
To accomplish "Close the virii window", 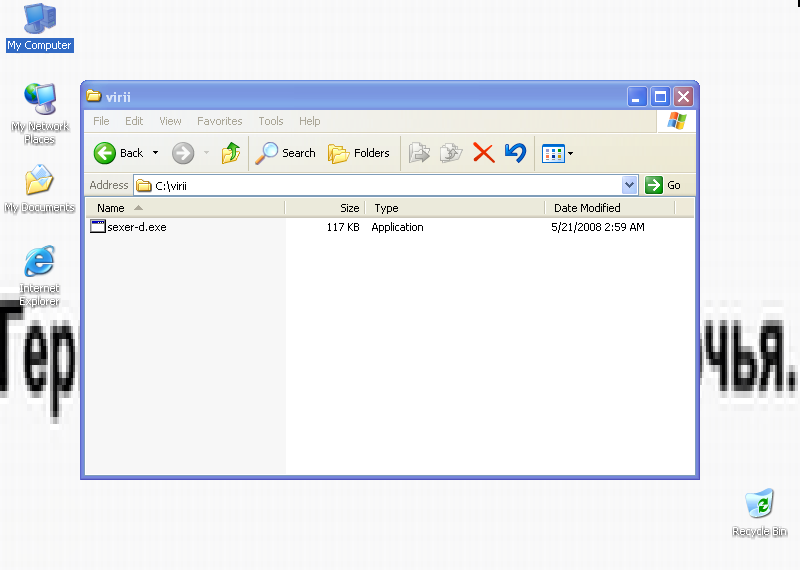I will click(x=683, y=96).
